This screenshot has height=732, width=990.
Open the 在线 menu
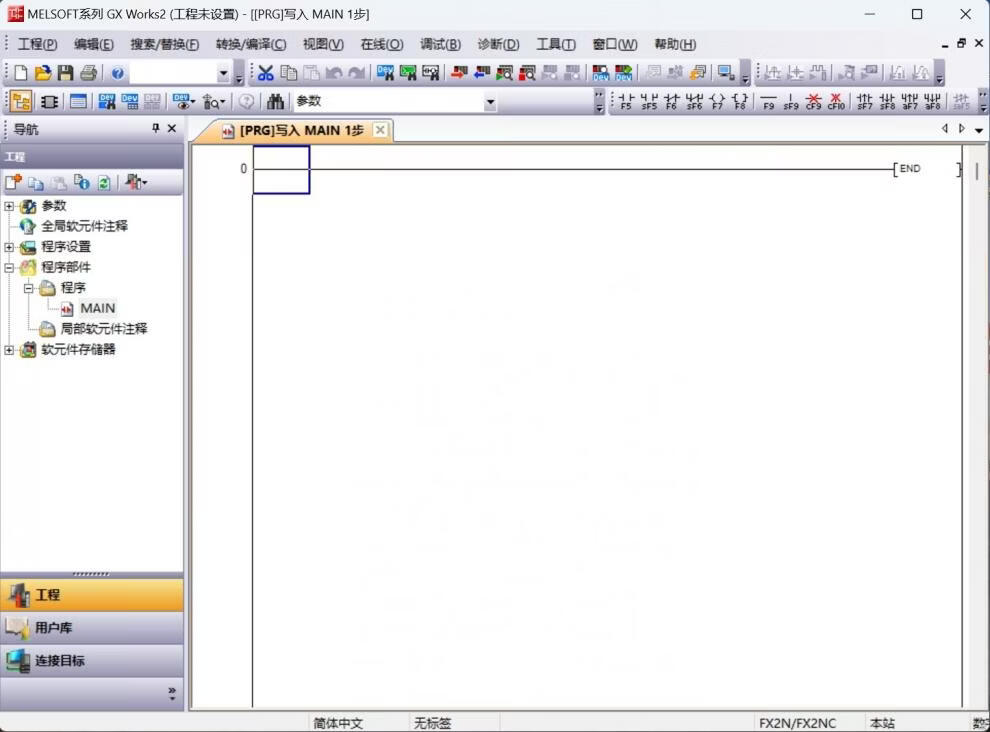[381, 44]
